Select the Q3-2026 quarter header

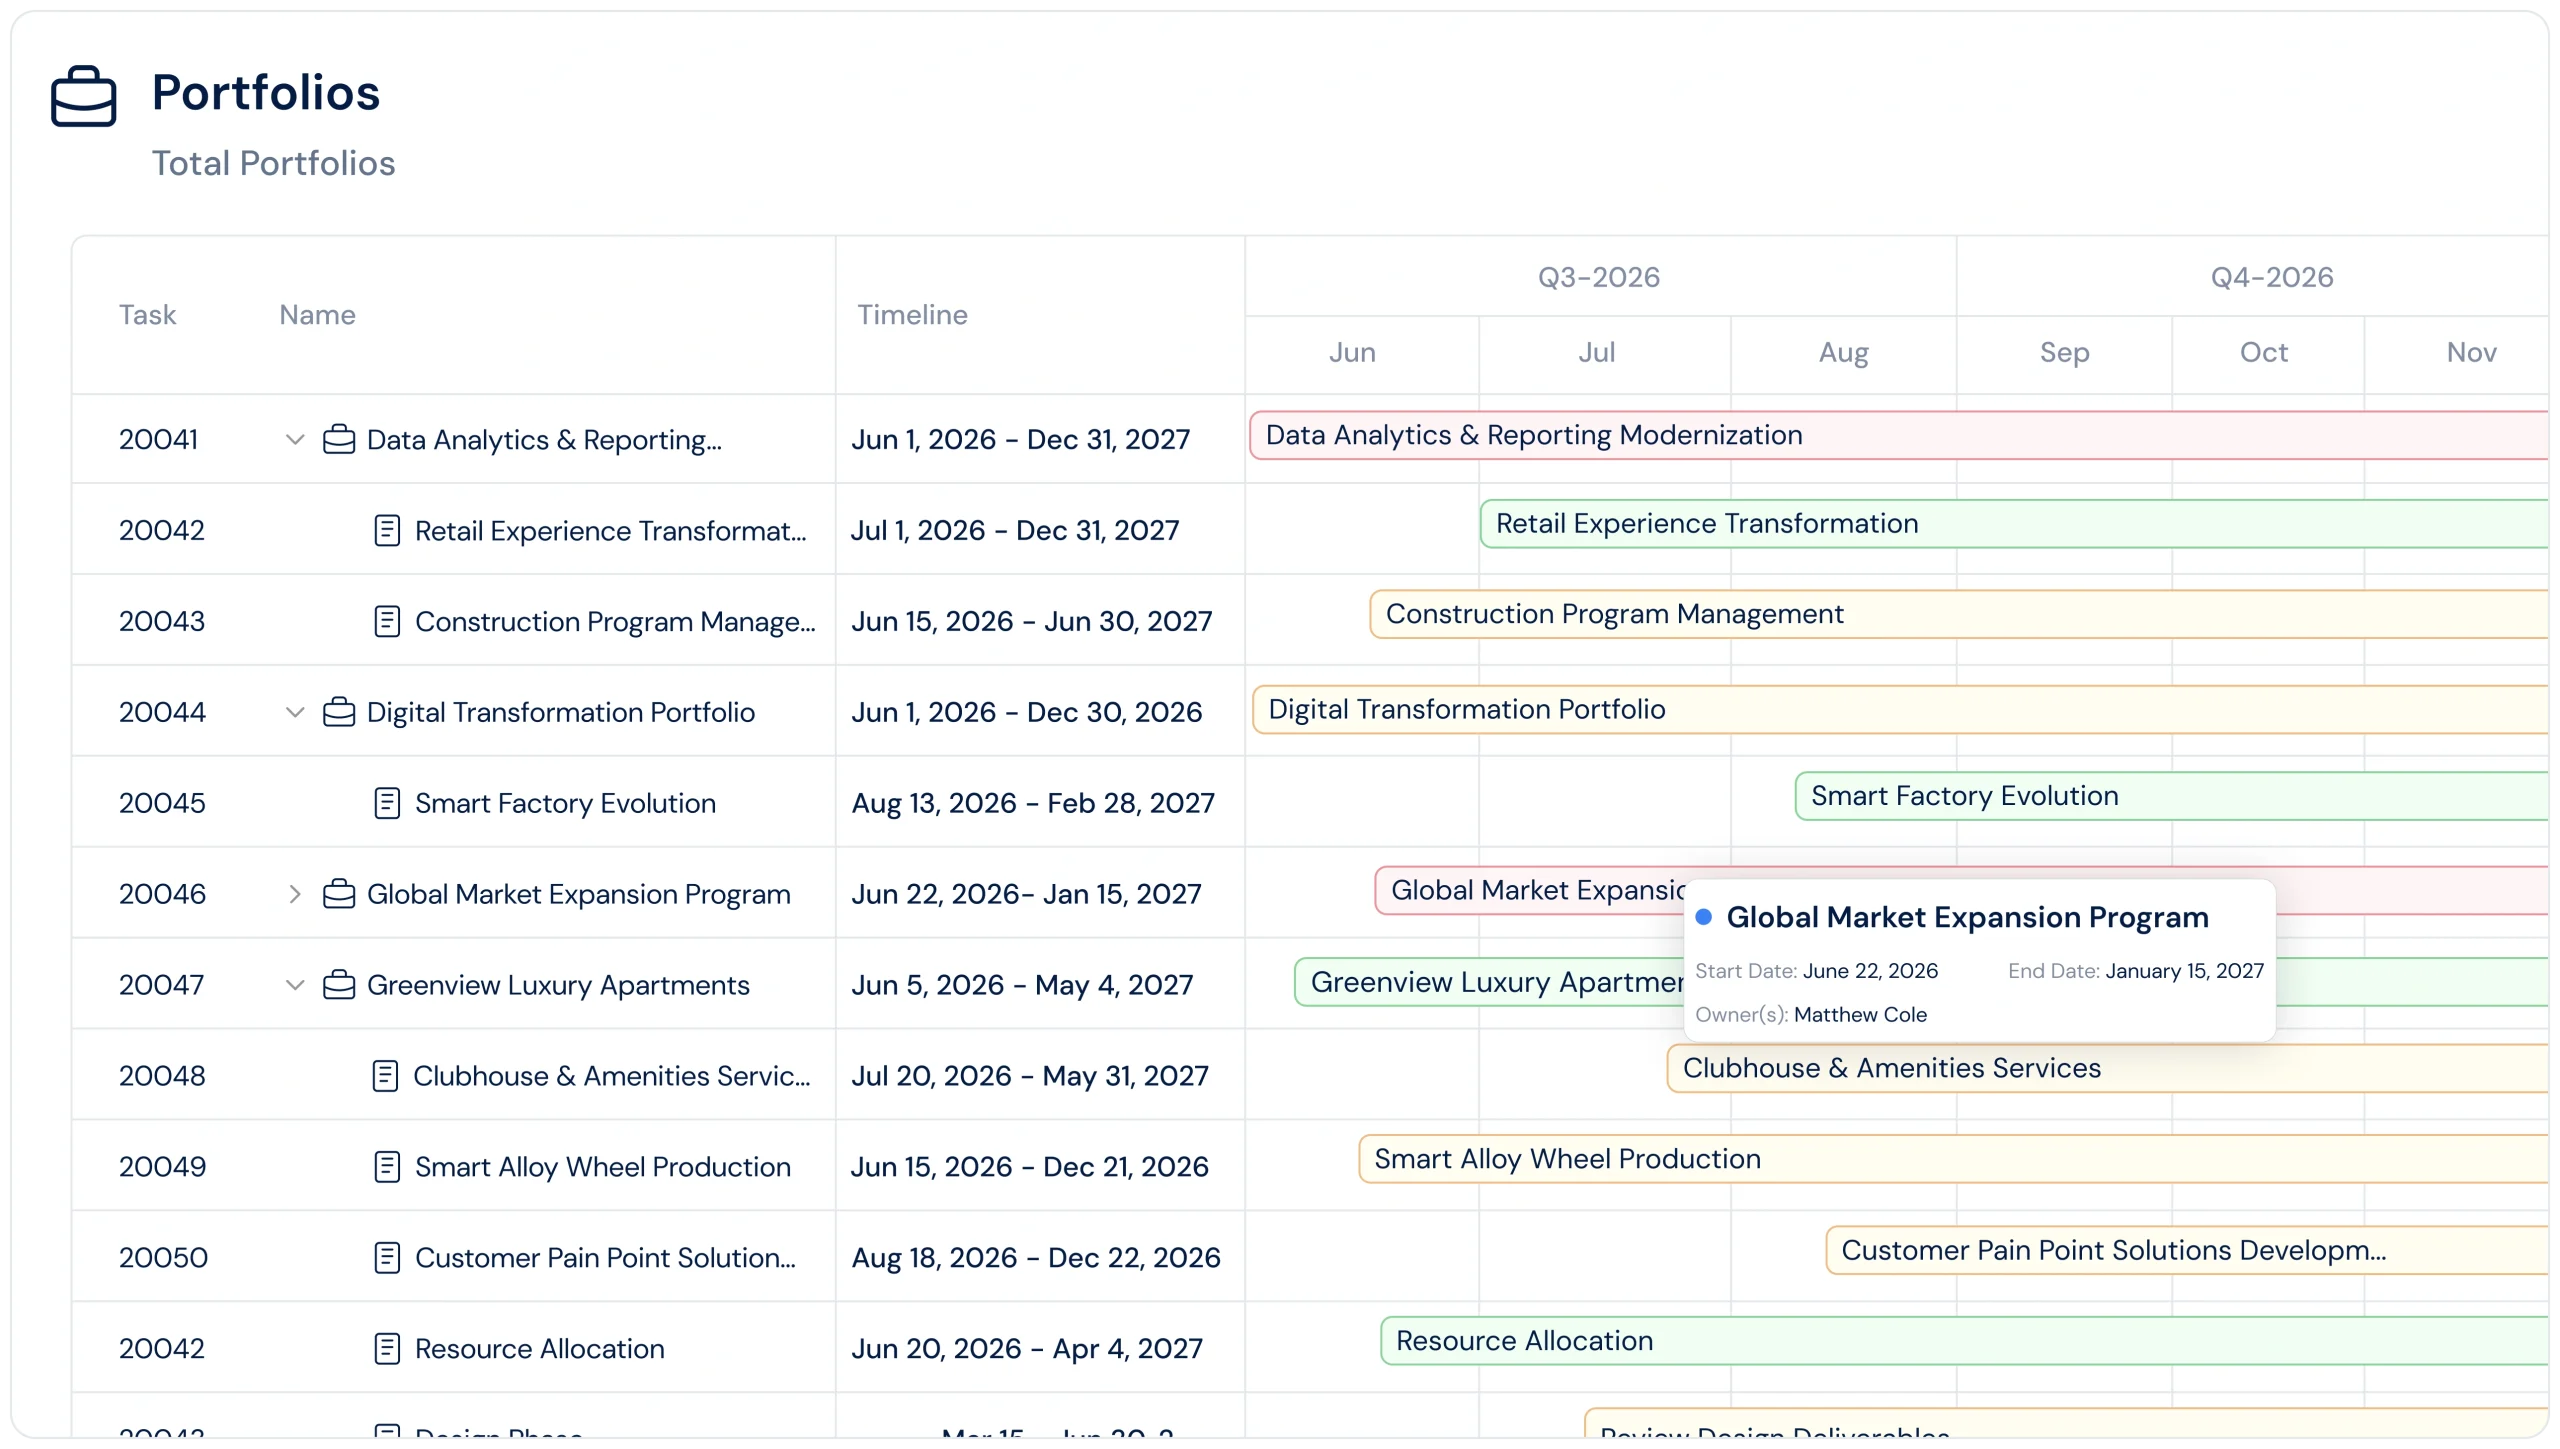pos(1599,277)
